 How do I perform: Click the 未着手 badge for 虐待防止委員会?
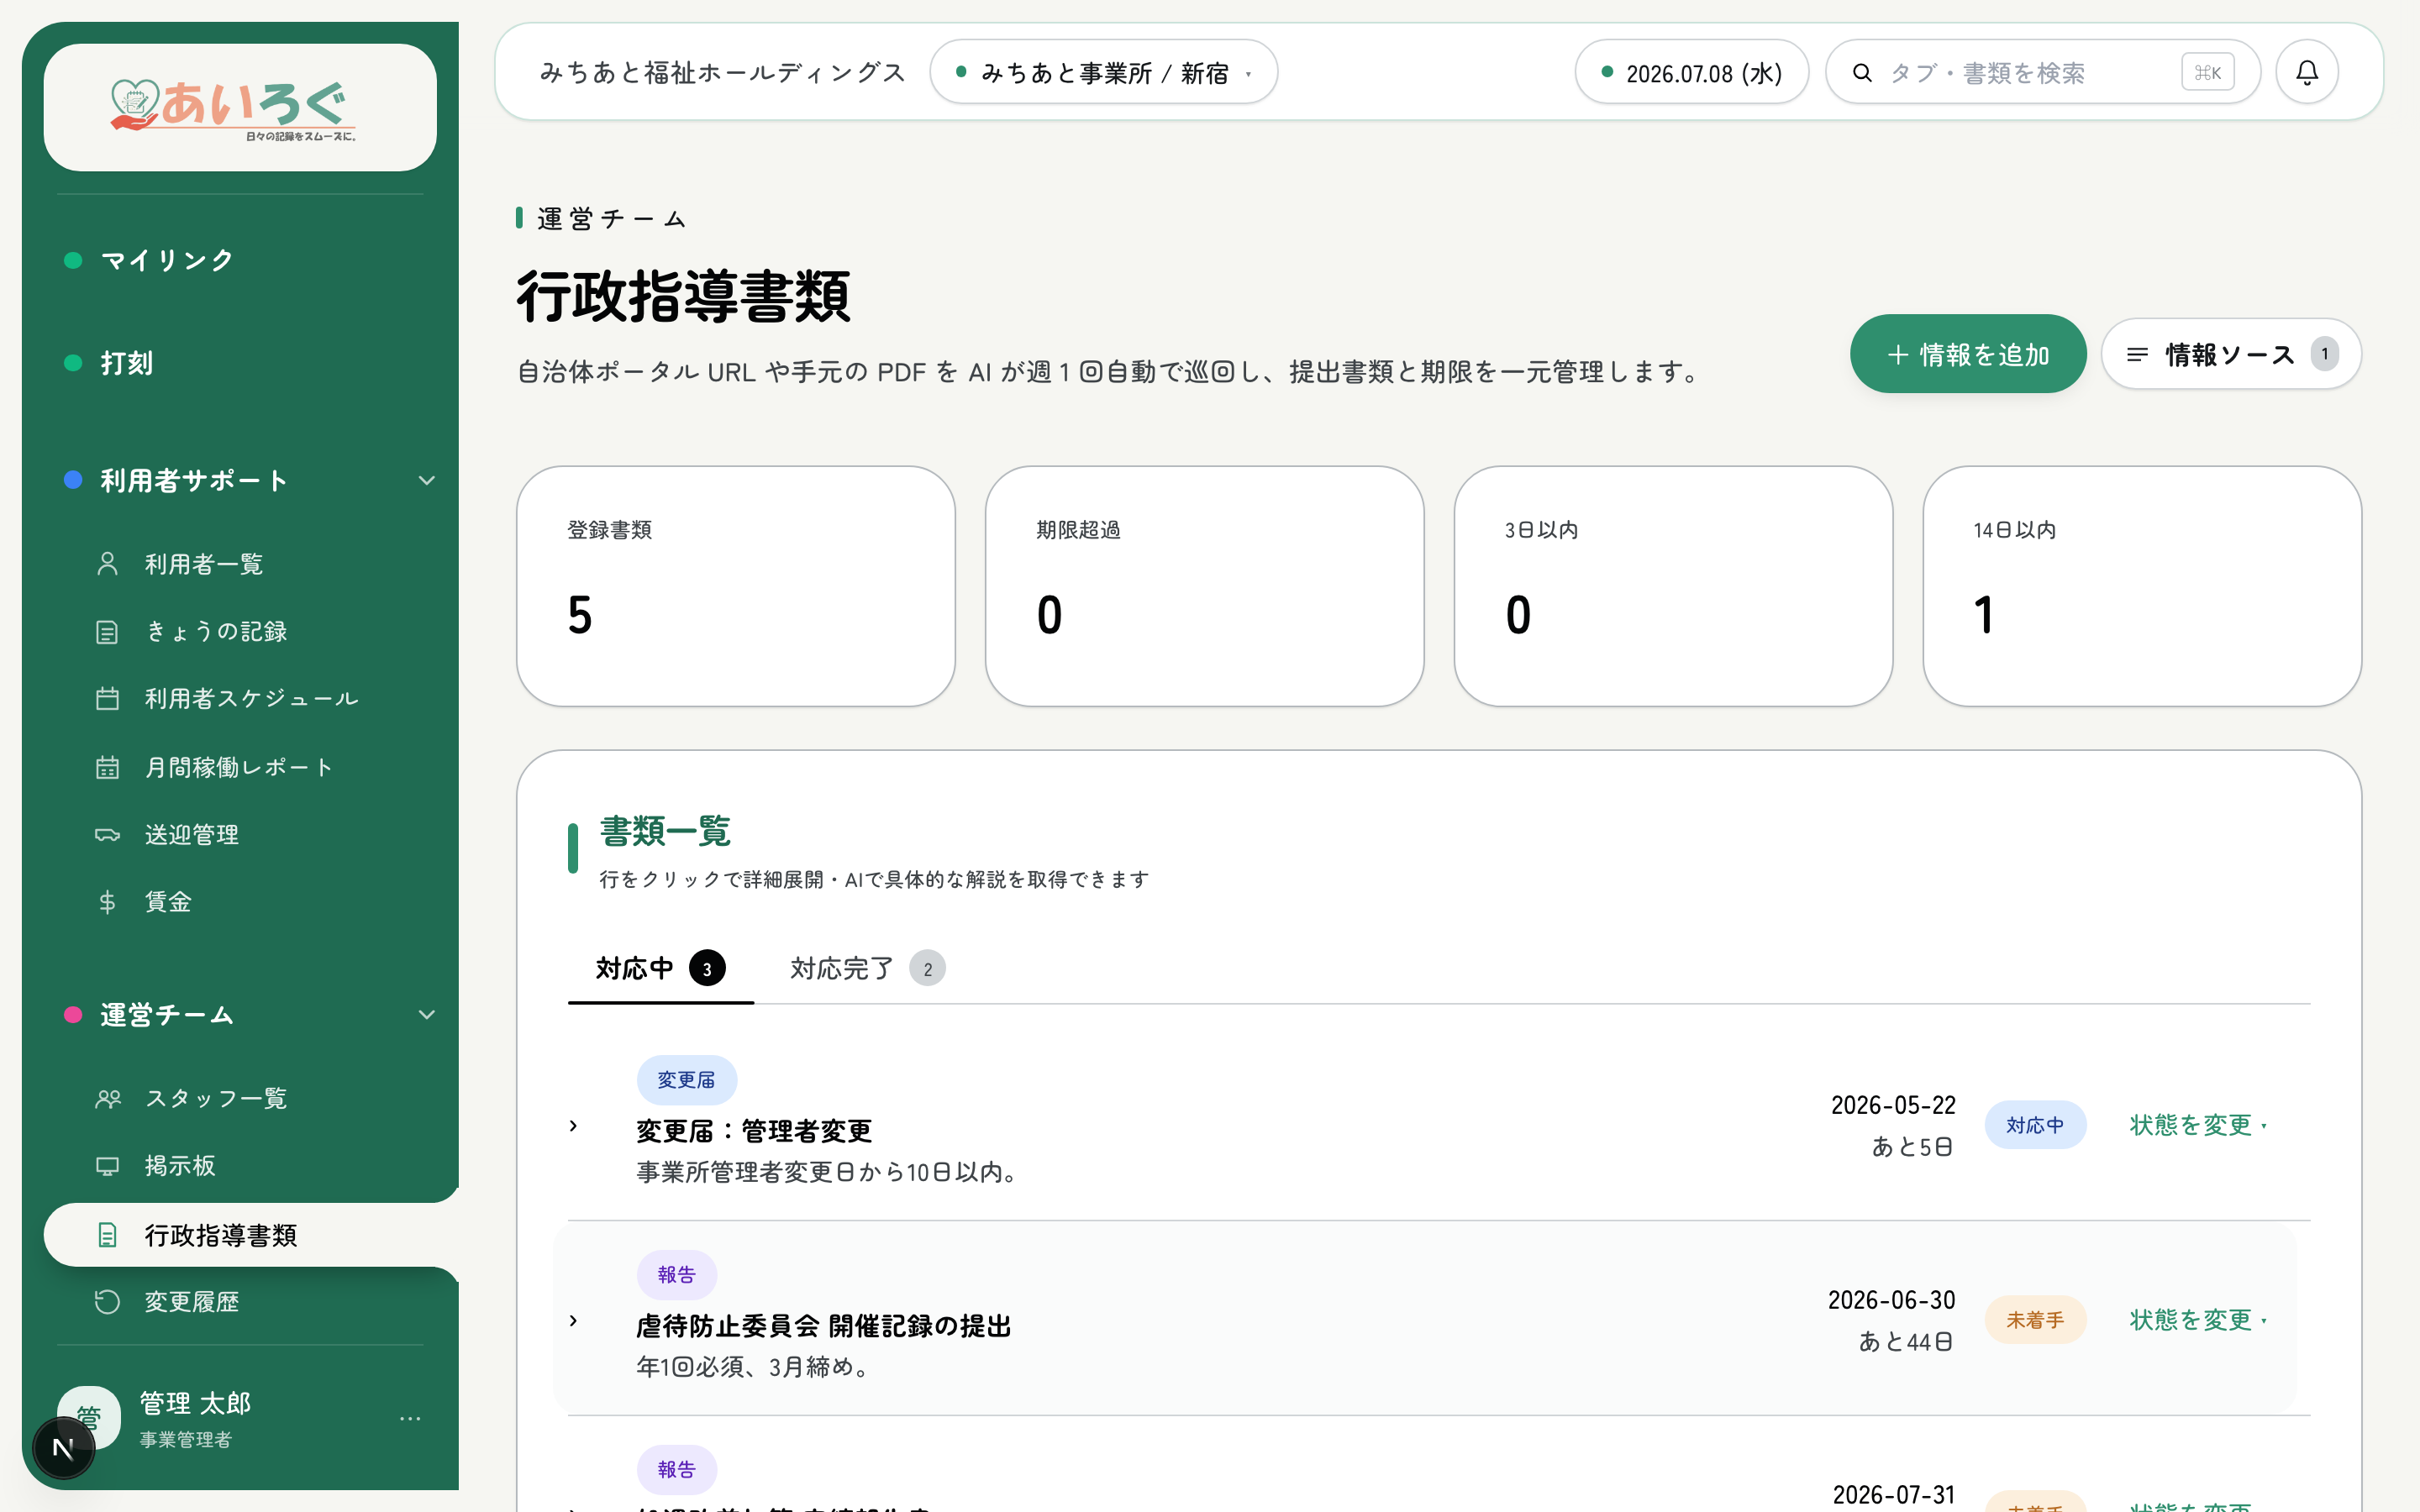coord(2035,1320)
